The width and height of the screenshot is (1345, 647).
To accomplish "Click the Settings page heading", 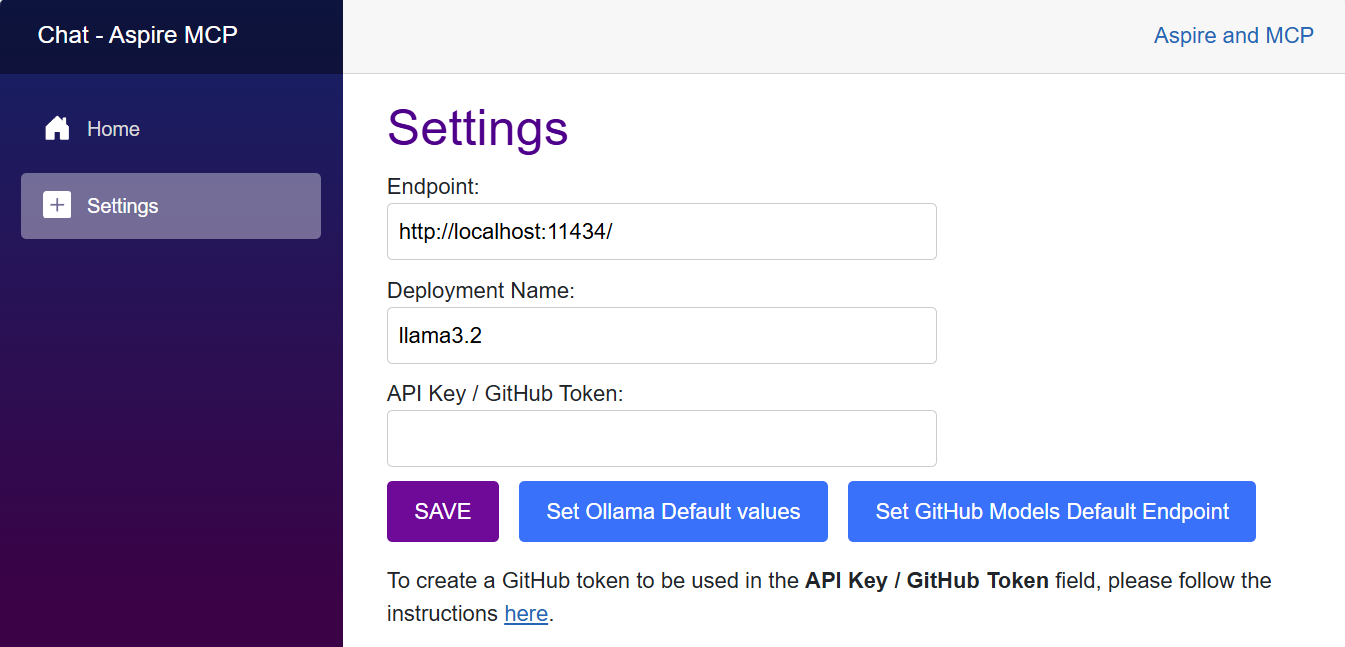I will click(478, 128).
